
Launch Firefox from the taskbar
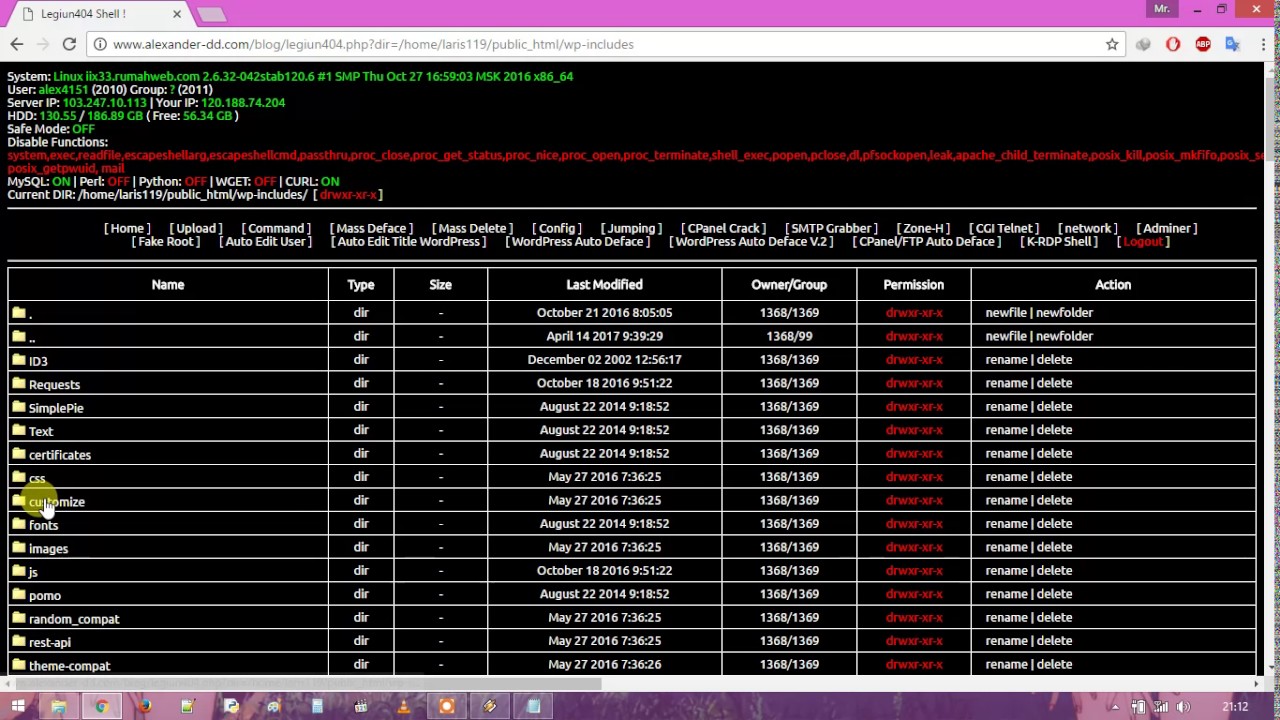(x=145, y=706)
